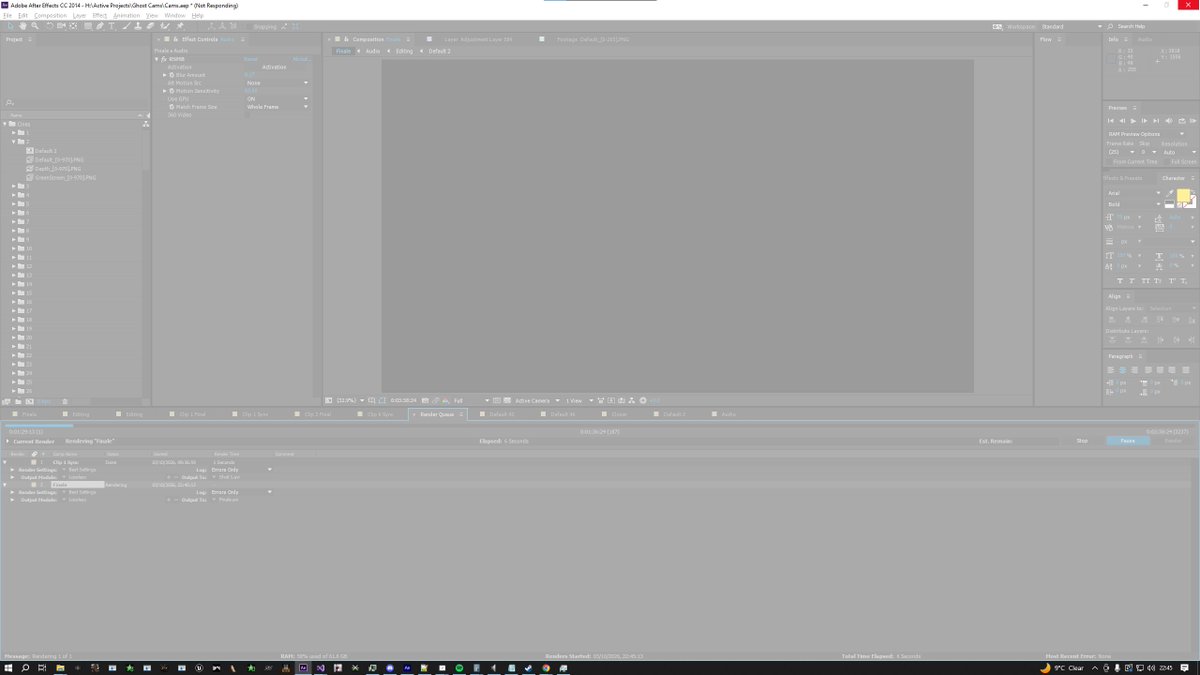The width and height of the screenshot is (1200, 675).
Task: Select the Hand tool
Action: pos(22,26)
